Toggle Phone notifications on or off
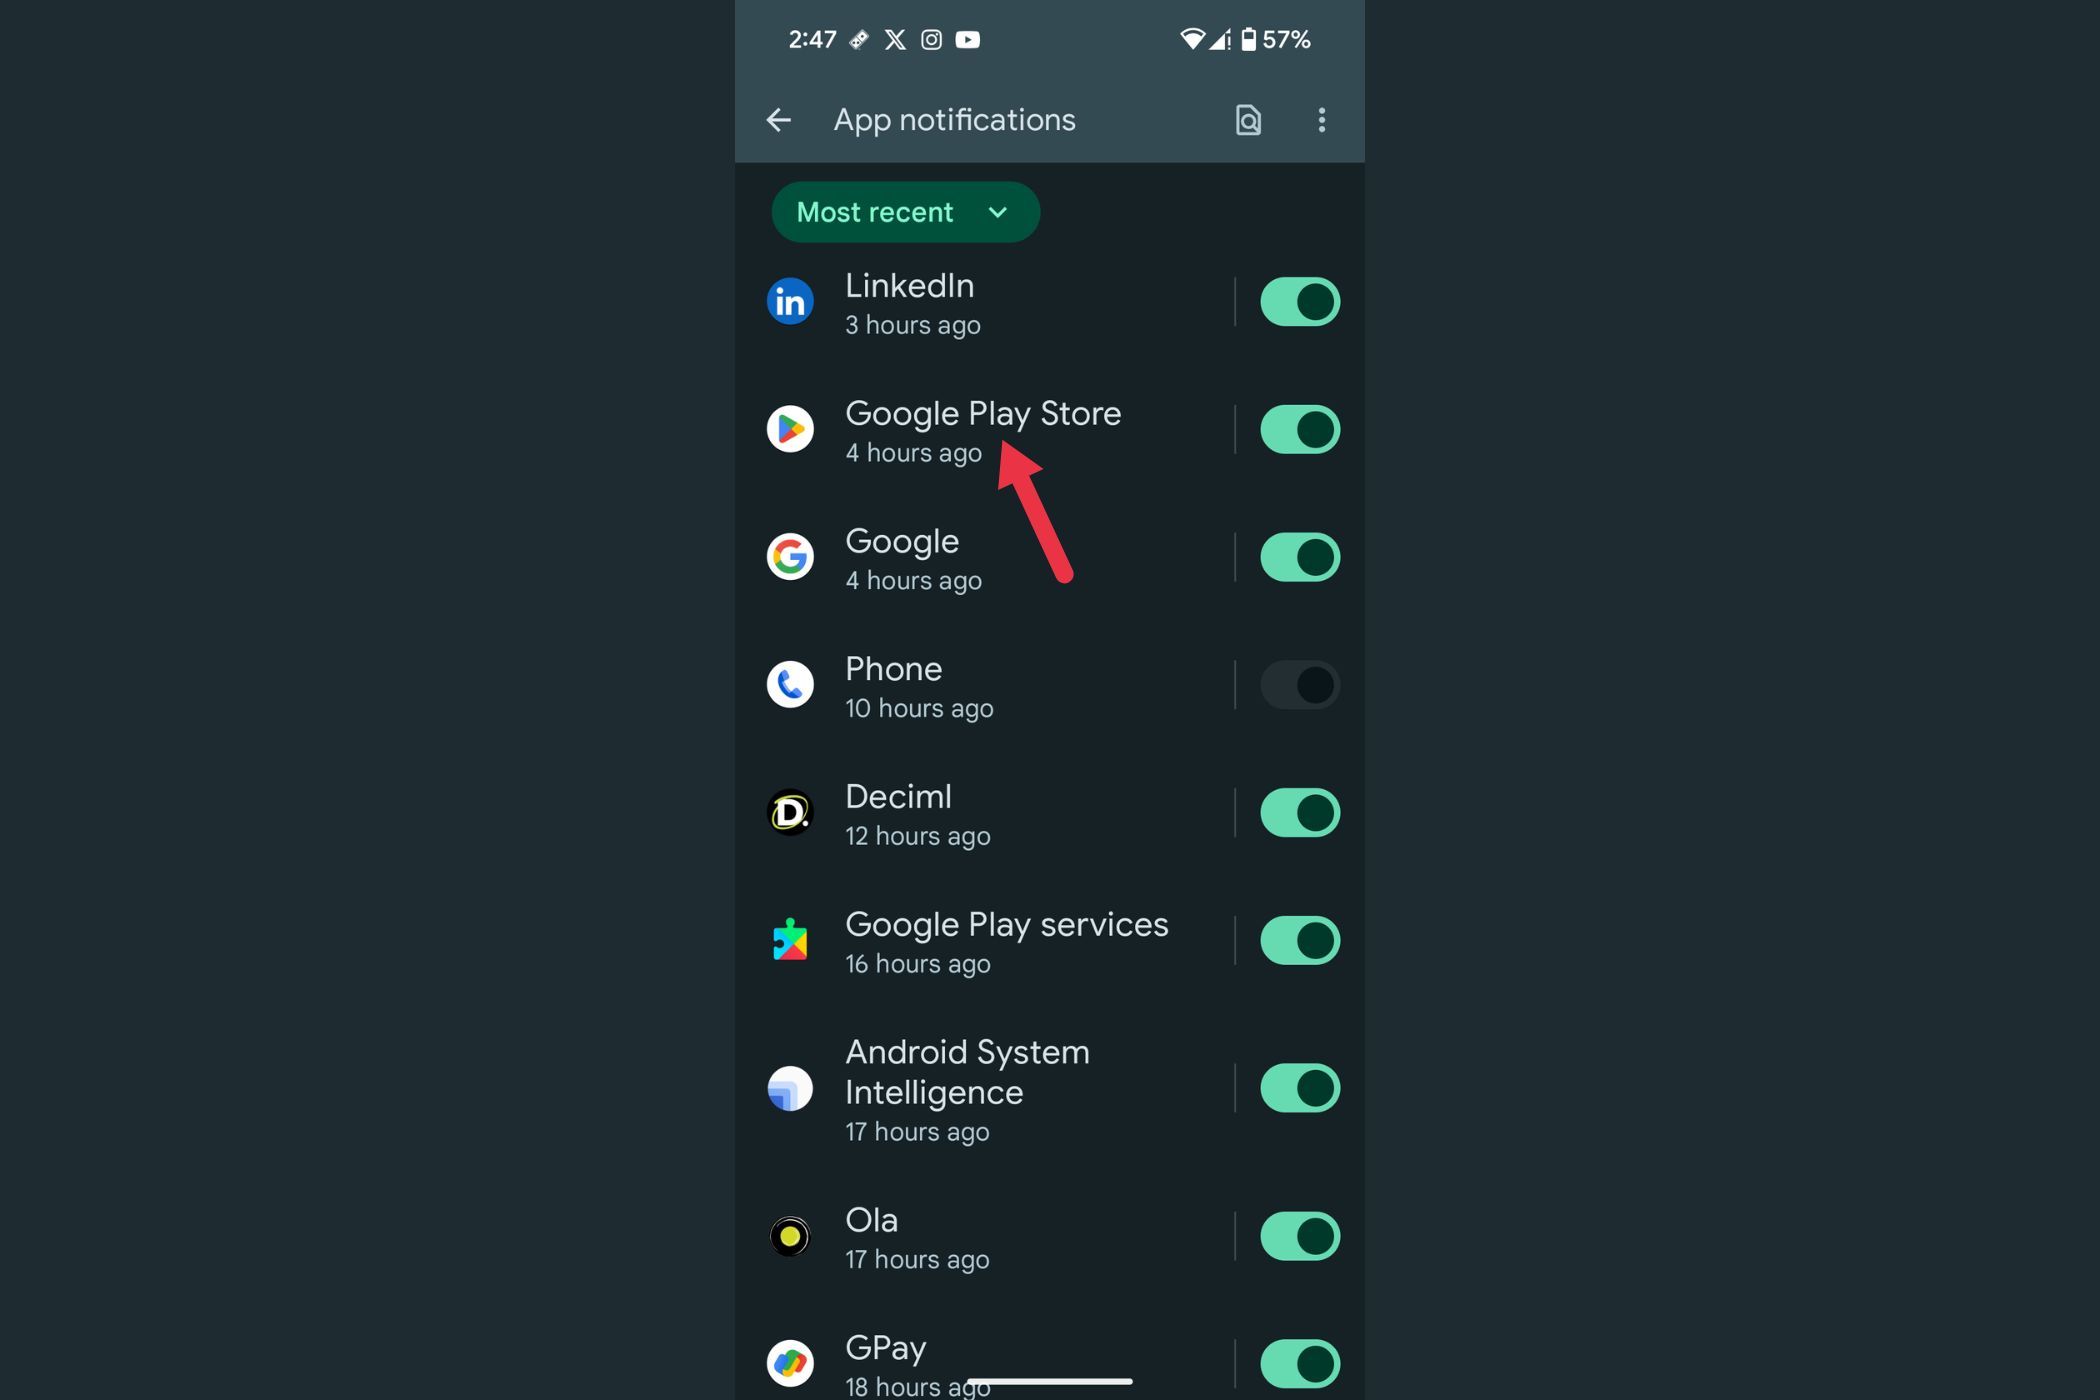This screenshot has width=2100, height=1400. pyautogui.click(x=1300, y=686)
